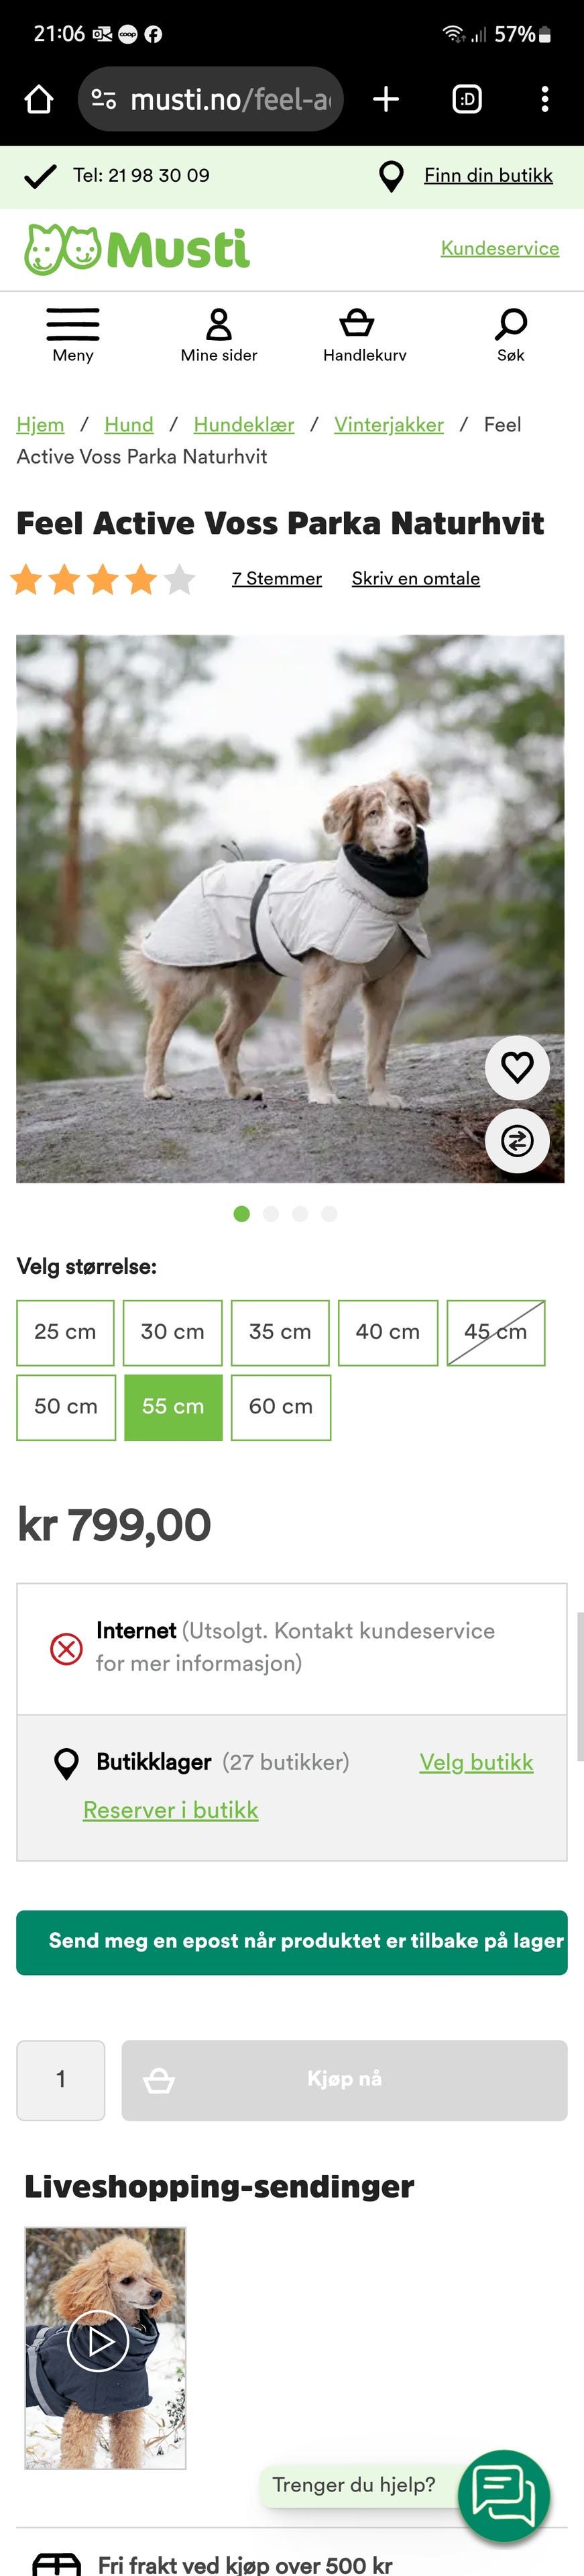This screenshot has height=2576, width=584.
Task: Select size 25 cm
Action: click(x=65, y=1332)
